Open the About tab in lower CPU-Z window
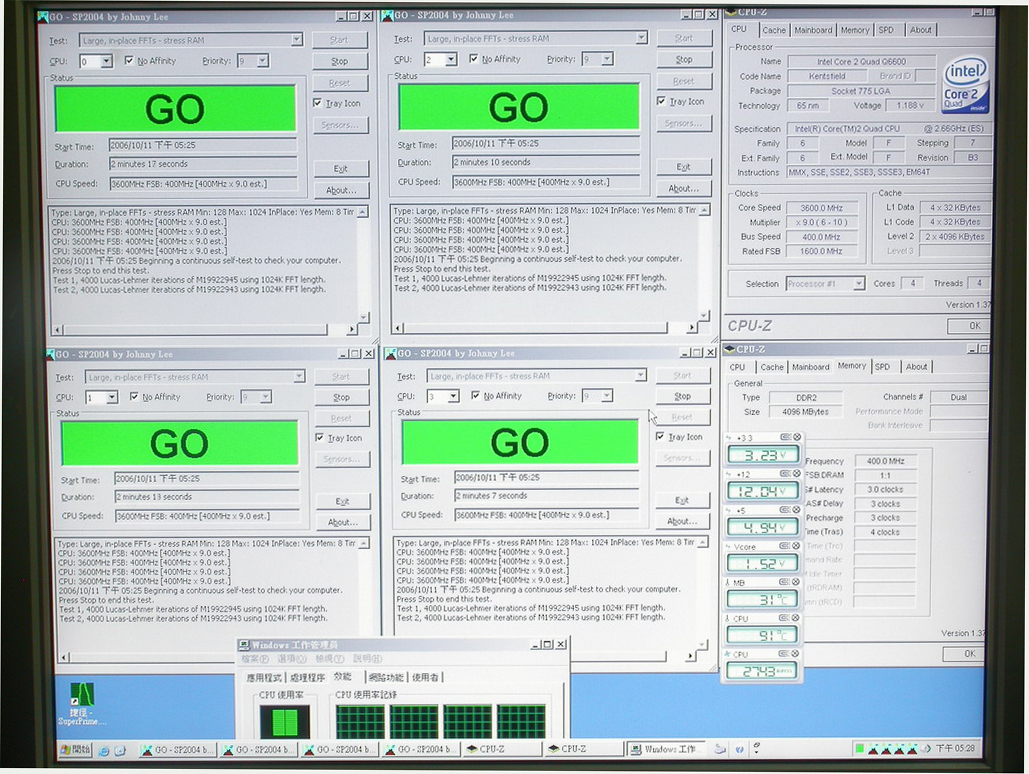Screen dimensions: 1029x774 (917, 367)
